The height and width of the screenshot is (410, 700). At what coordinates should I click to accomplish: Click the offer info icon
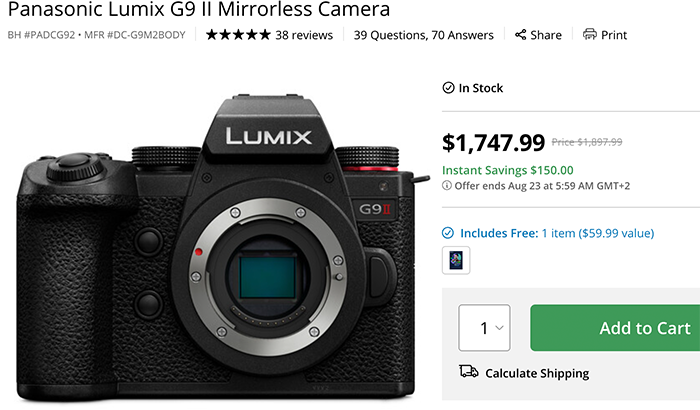click(x=447, y=185)
